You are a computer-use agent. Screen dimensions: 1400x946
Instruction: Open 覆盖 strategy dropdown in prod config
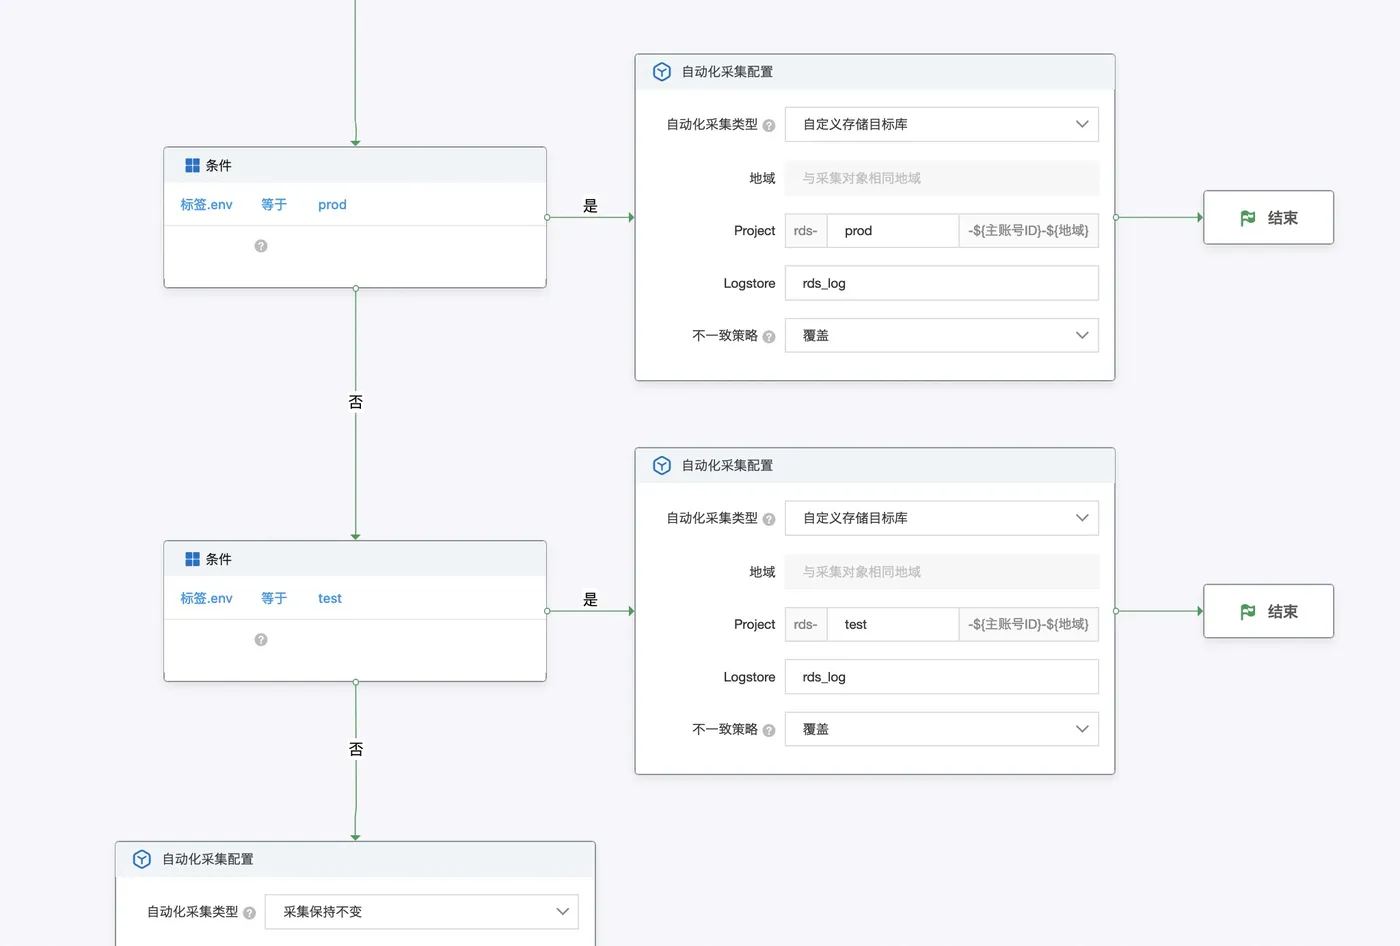pyautogui.click(x=942, y=335)
